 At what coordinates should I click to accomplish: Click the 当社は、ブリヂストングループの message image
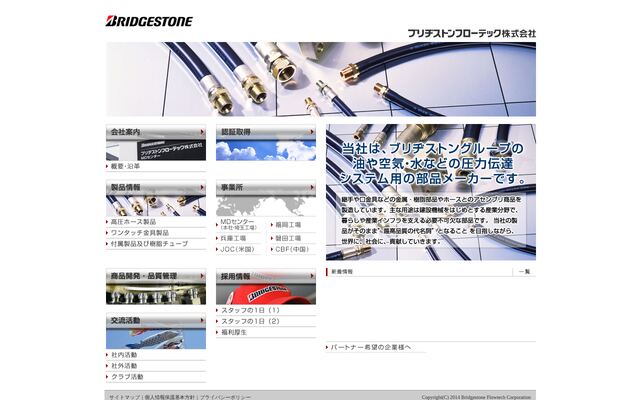pyautogui.click(x=431, y=192)
